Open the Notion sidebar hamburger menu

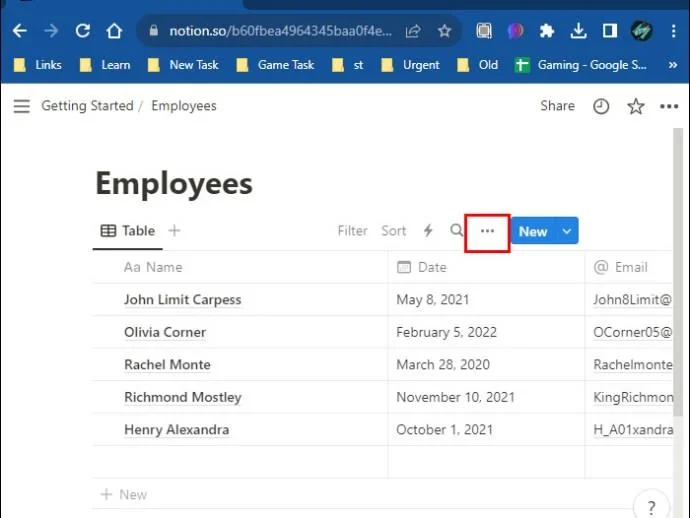[x=22, y=106]
